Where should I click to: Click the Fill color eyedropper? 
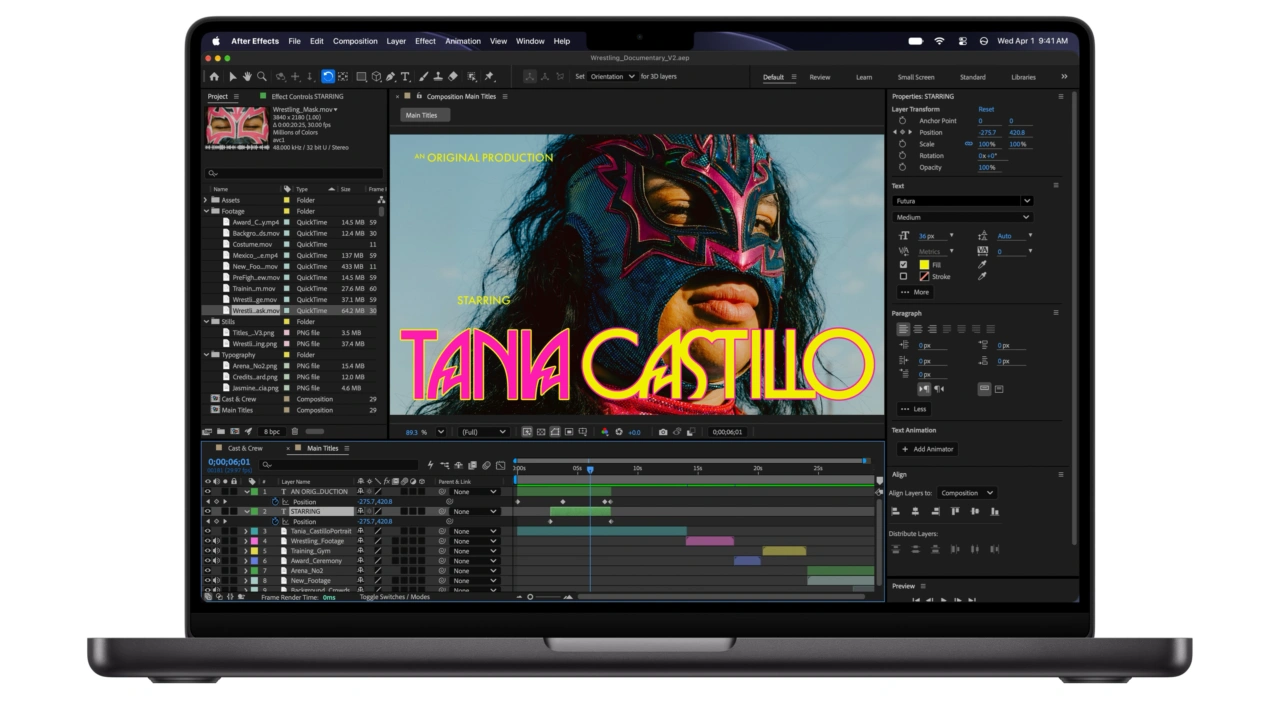coord(982,265)
